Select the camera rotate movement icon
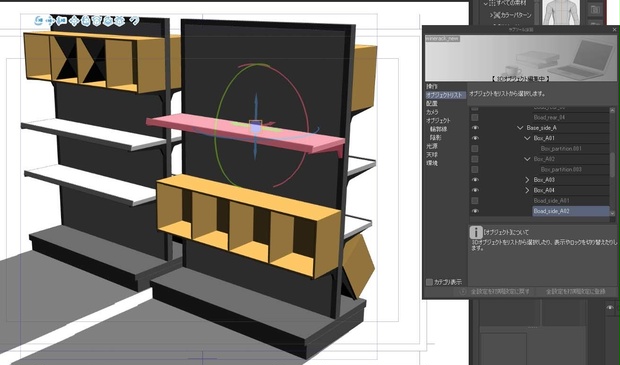 39,20
